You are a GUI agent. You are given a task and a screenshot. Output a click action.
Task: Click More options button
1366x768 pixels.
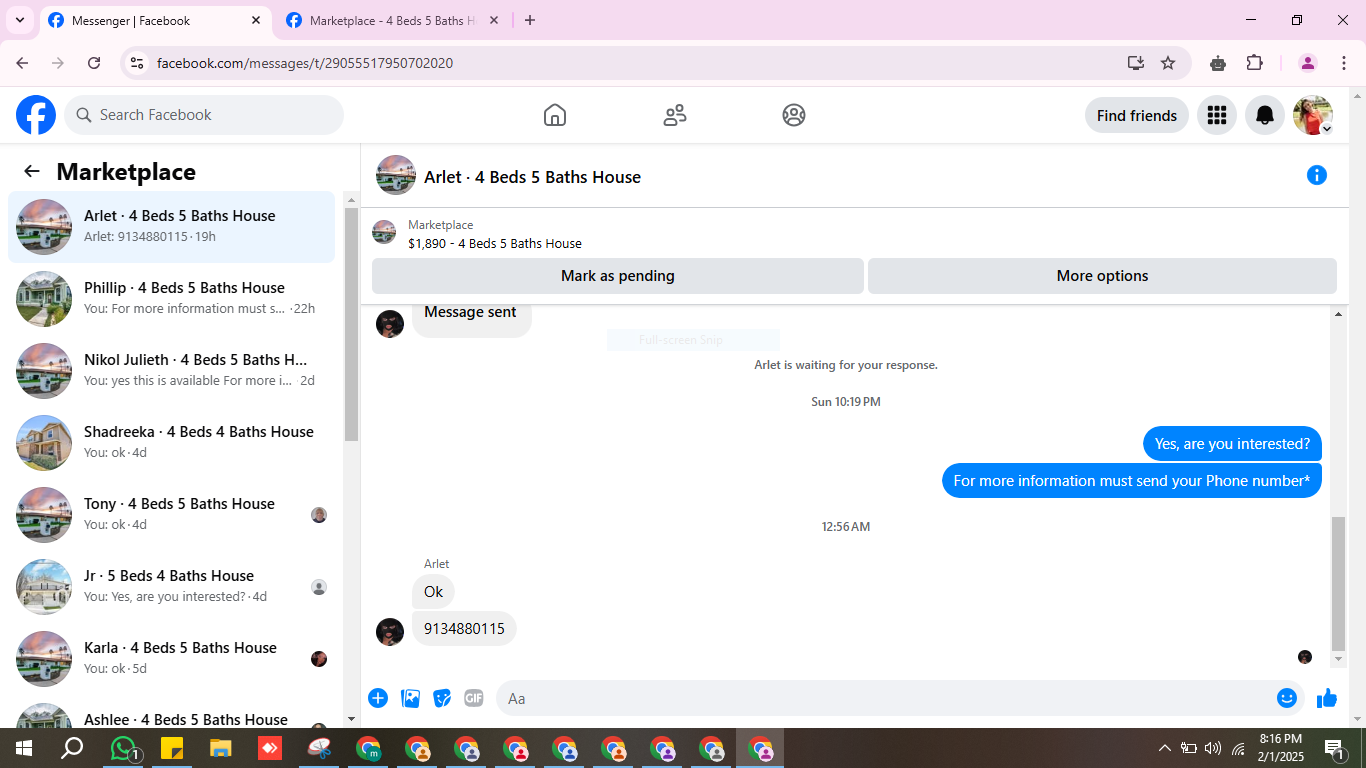point(1102,276)
